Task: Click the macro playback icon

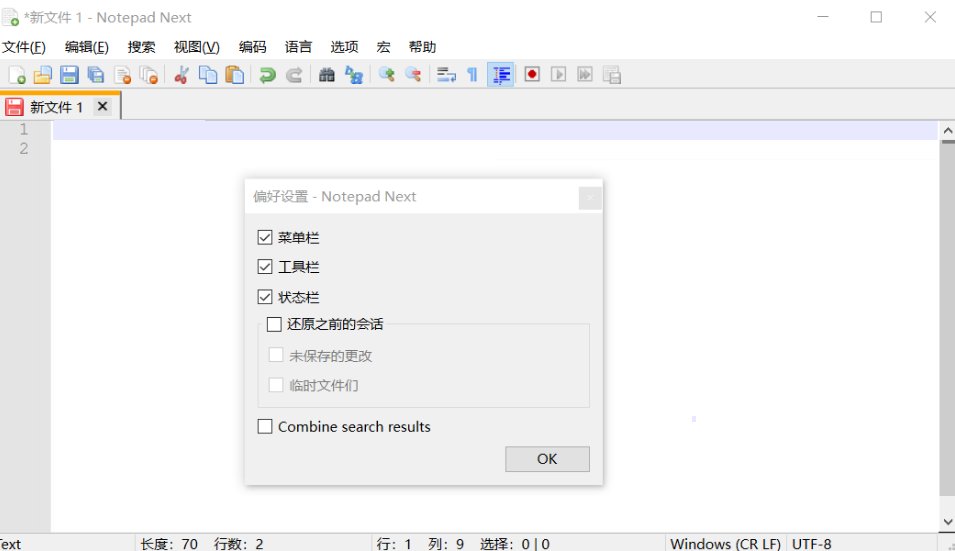Action: (558, 75)
